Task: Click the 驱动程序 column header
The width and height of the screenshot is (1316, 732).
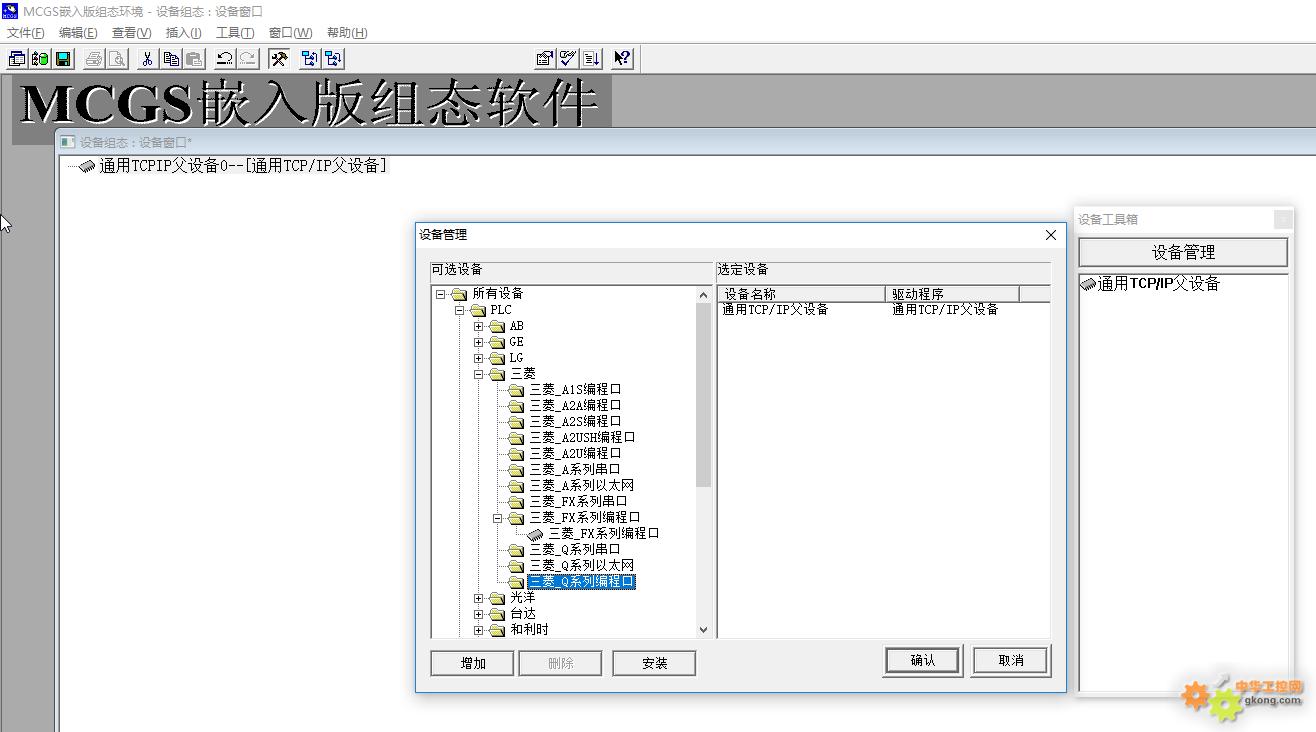Action: (x=952, y=294)
